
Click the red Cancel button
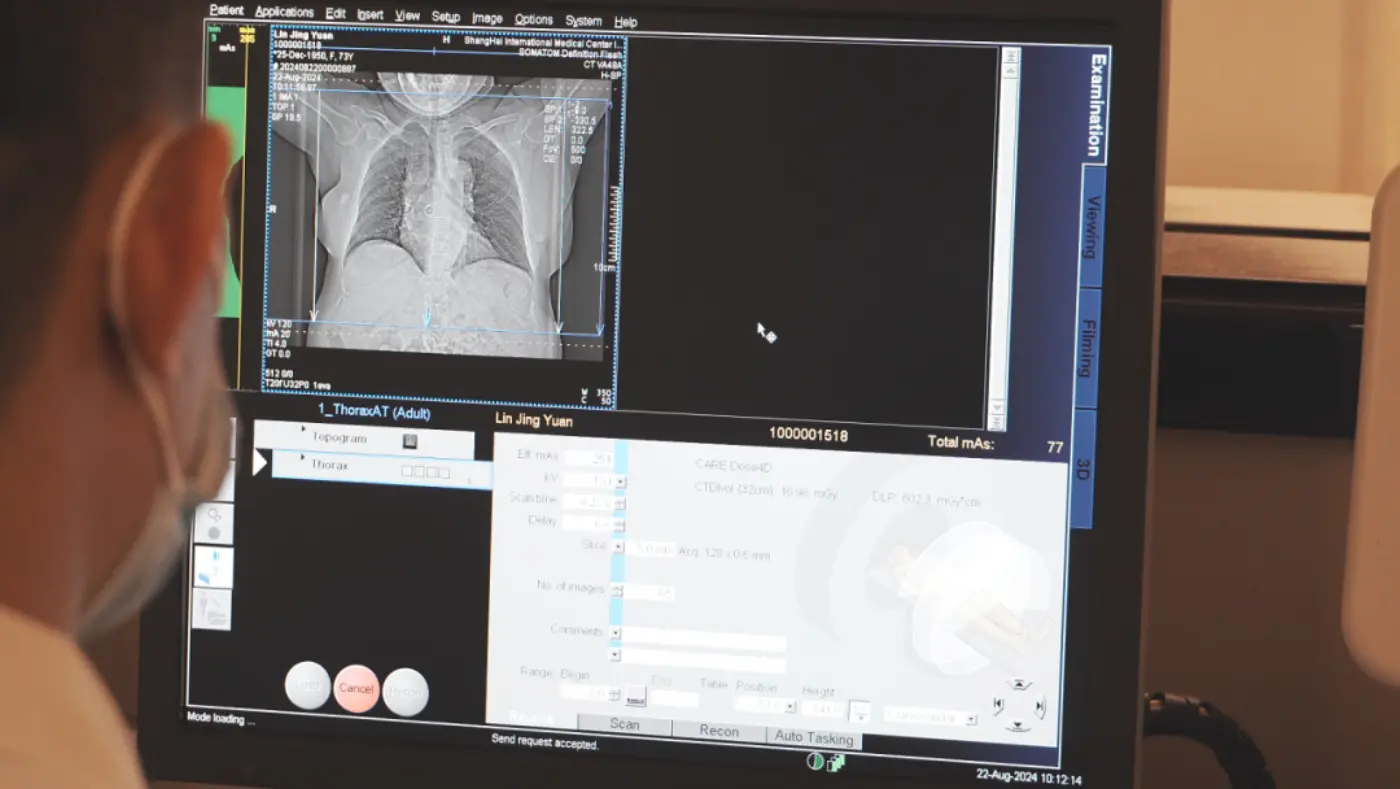coord(356,688)
